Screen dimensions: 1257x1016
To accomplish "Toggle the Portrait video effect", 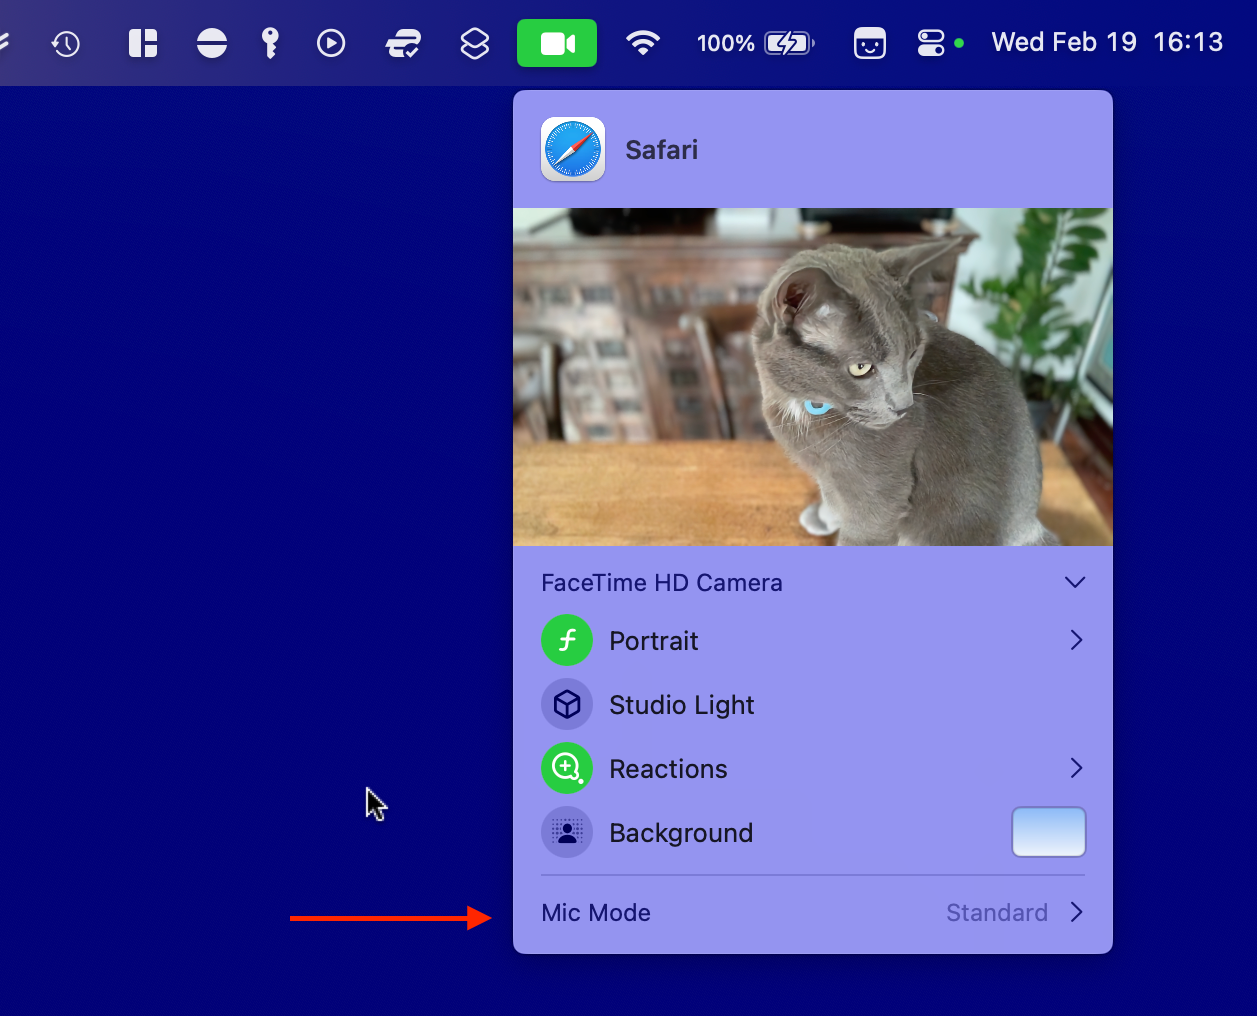I will 653,640.
